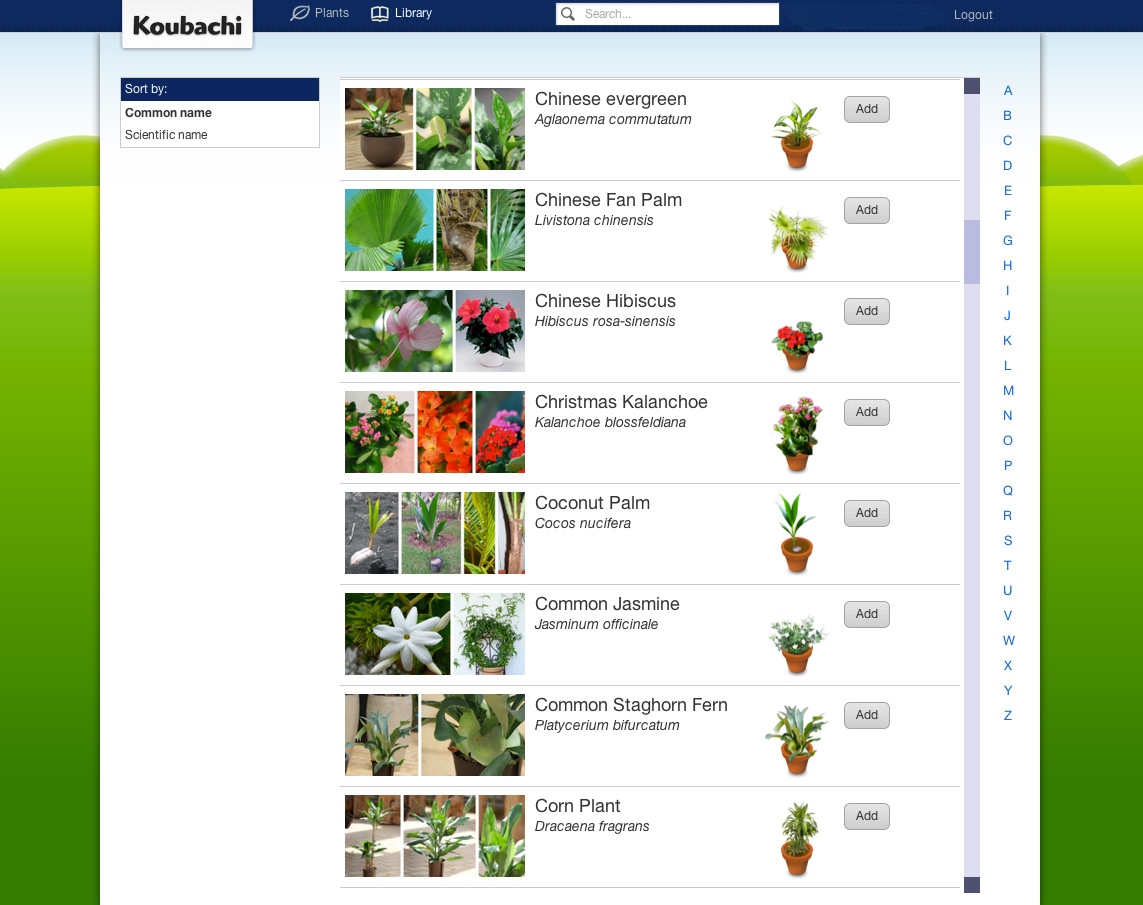Click the magnifying glass search icon
The image size is (1143, 905).
[x=568, y=14]
